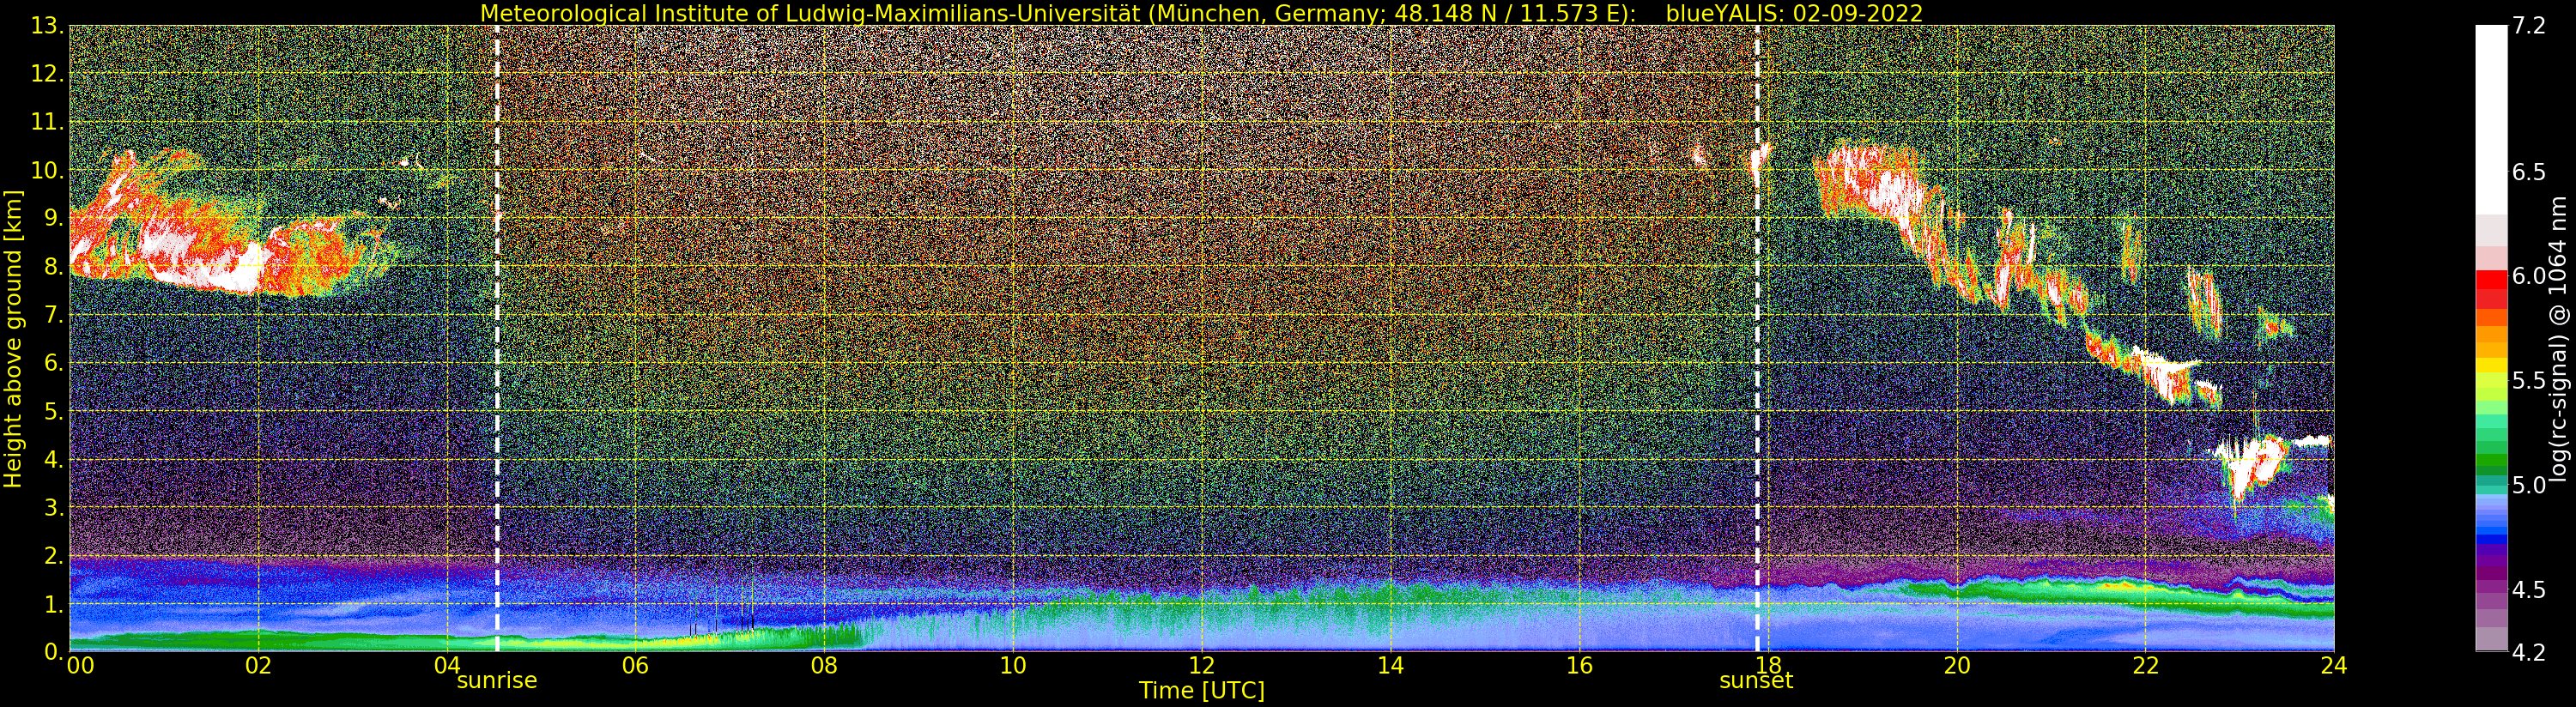Click the 'Height above ground [km]' axis label
2576x707 pixels.
13,338
